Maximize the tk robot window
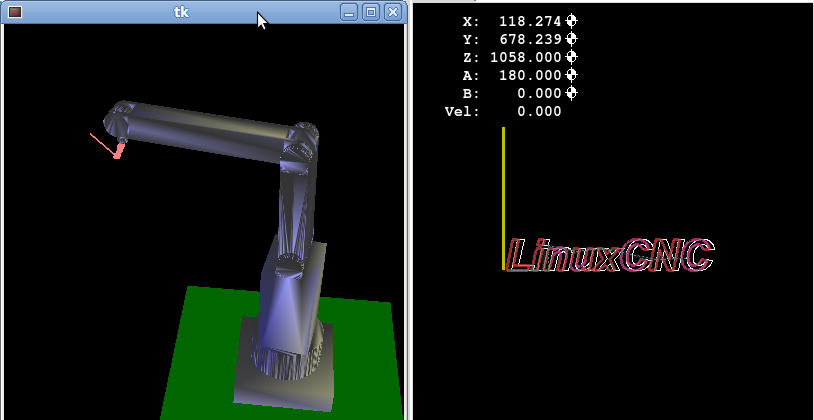Viewport: 814px width, 420px height. click(x=371, y=12)
